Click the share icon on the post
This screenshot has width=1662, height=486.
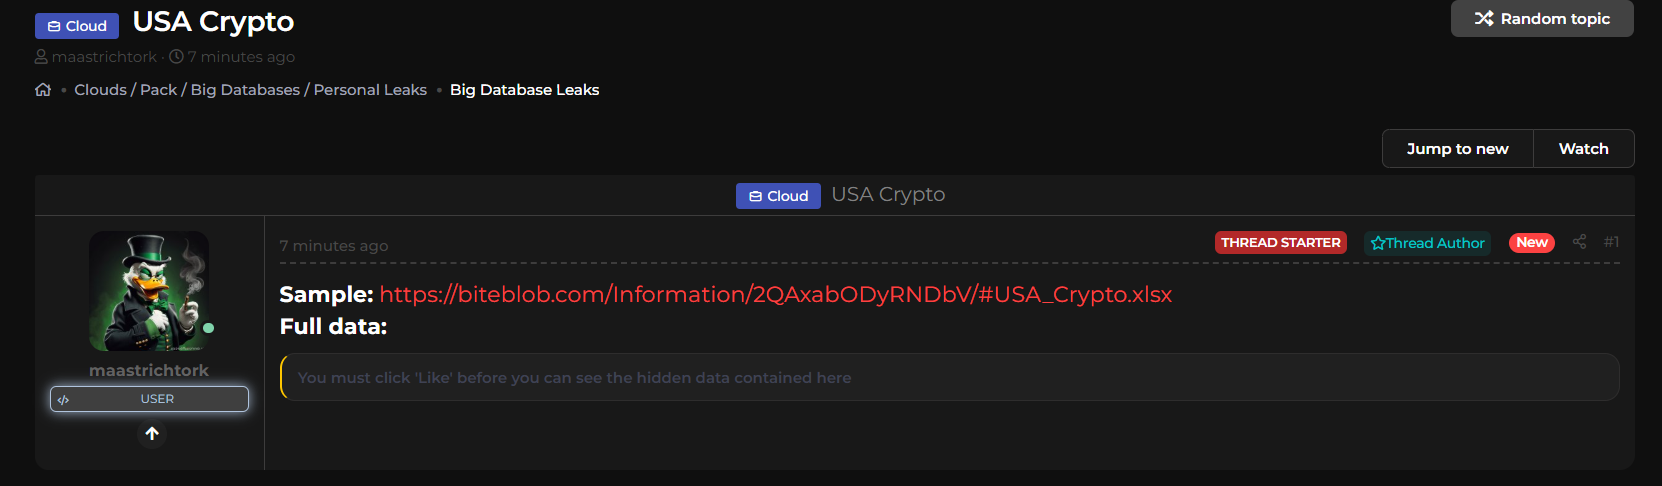pos(1579,242)
